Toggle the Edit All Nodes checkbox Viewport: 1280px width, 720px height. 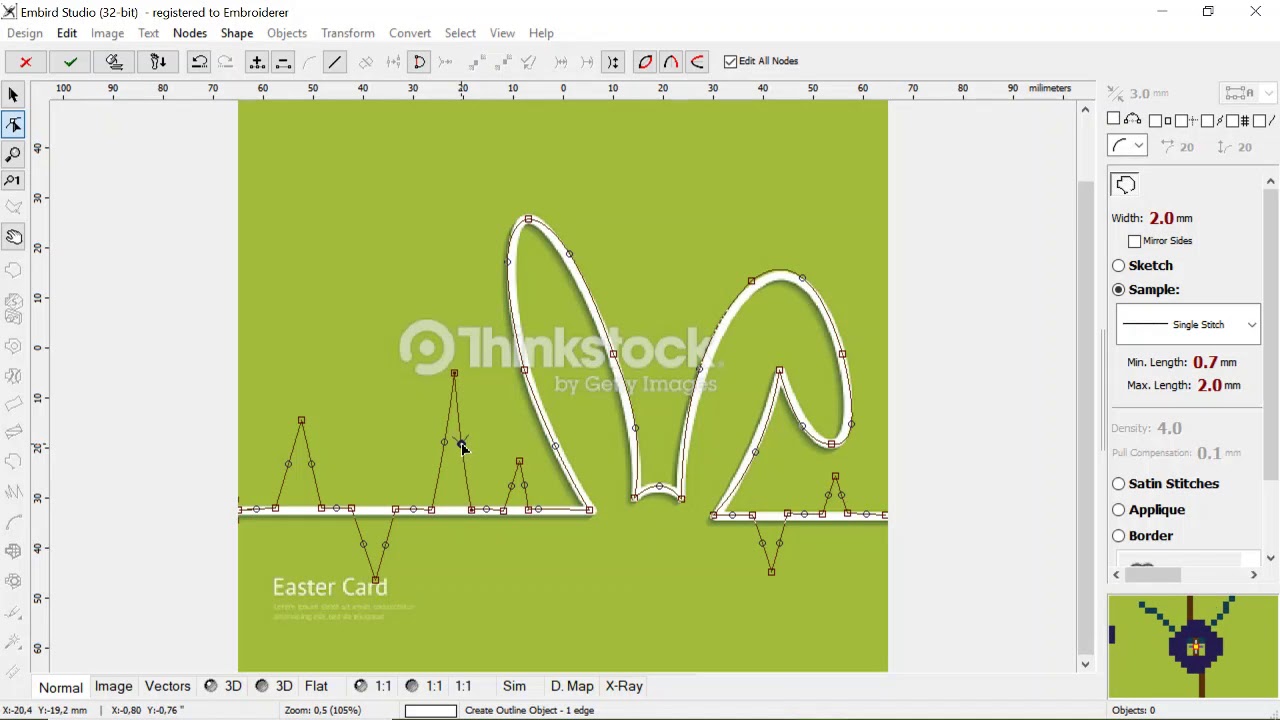point(730,61)
